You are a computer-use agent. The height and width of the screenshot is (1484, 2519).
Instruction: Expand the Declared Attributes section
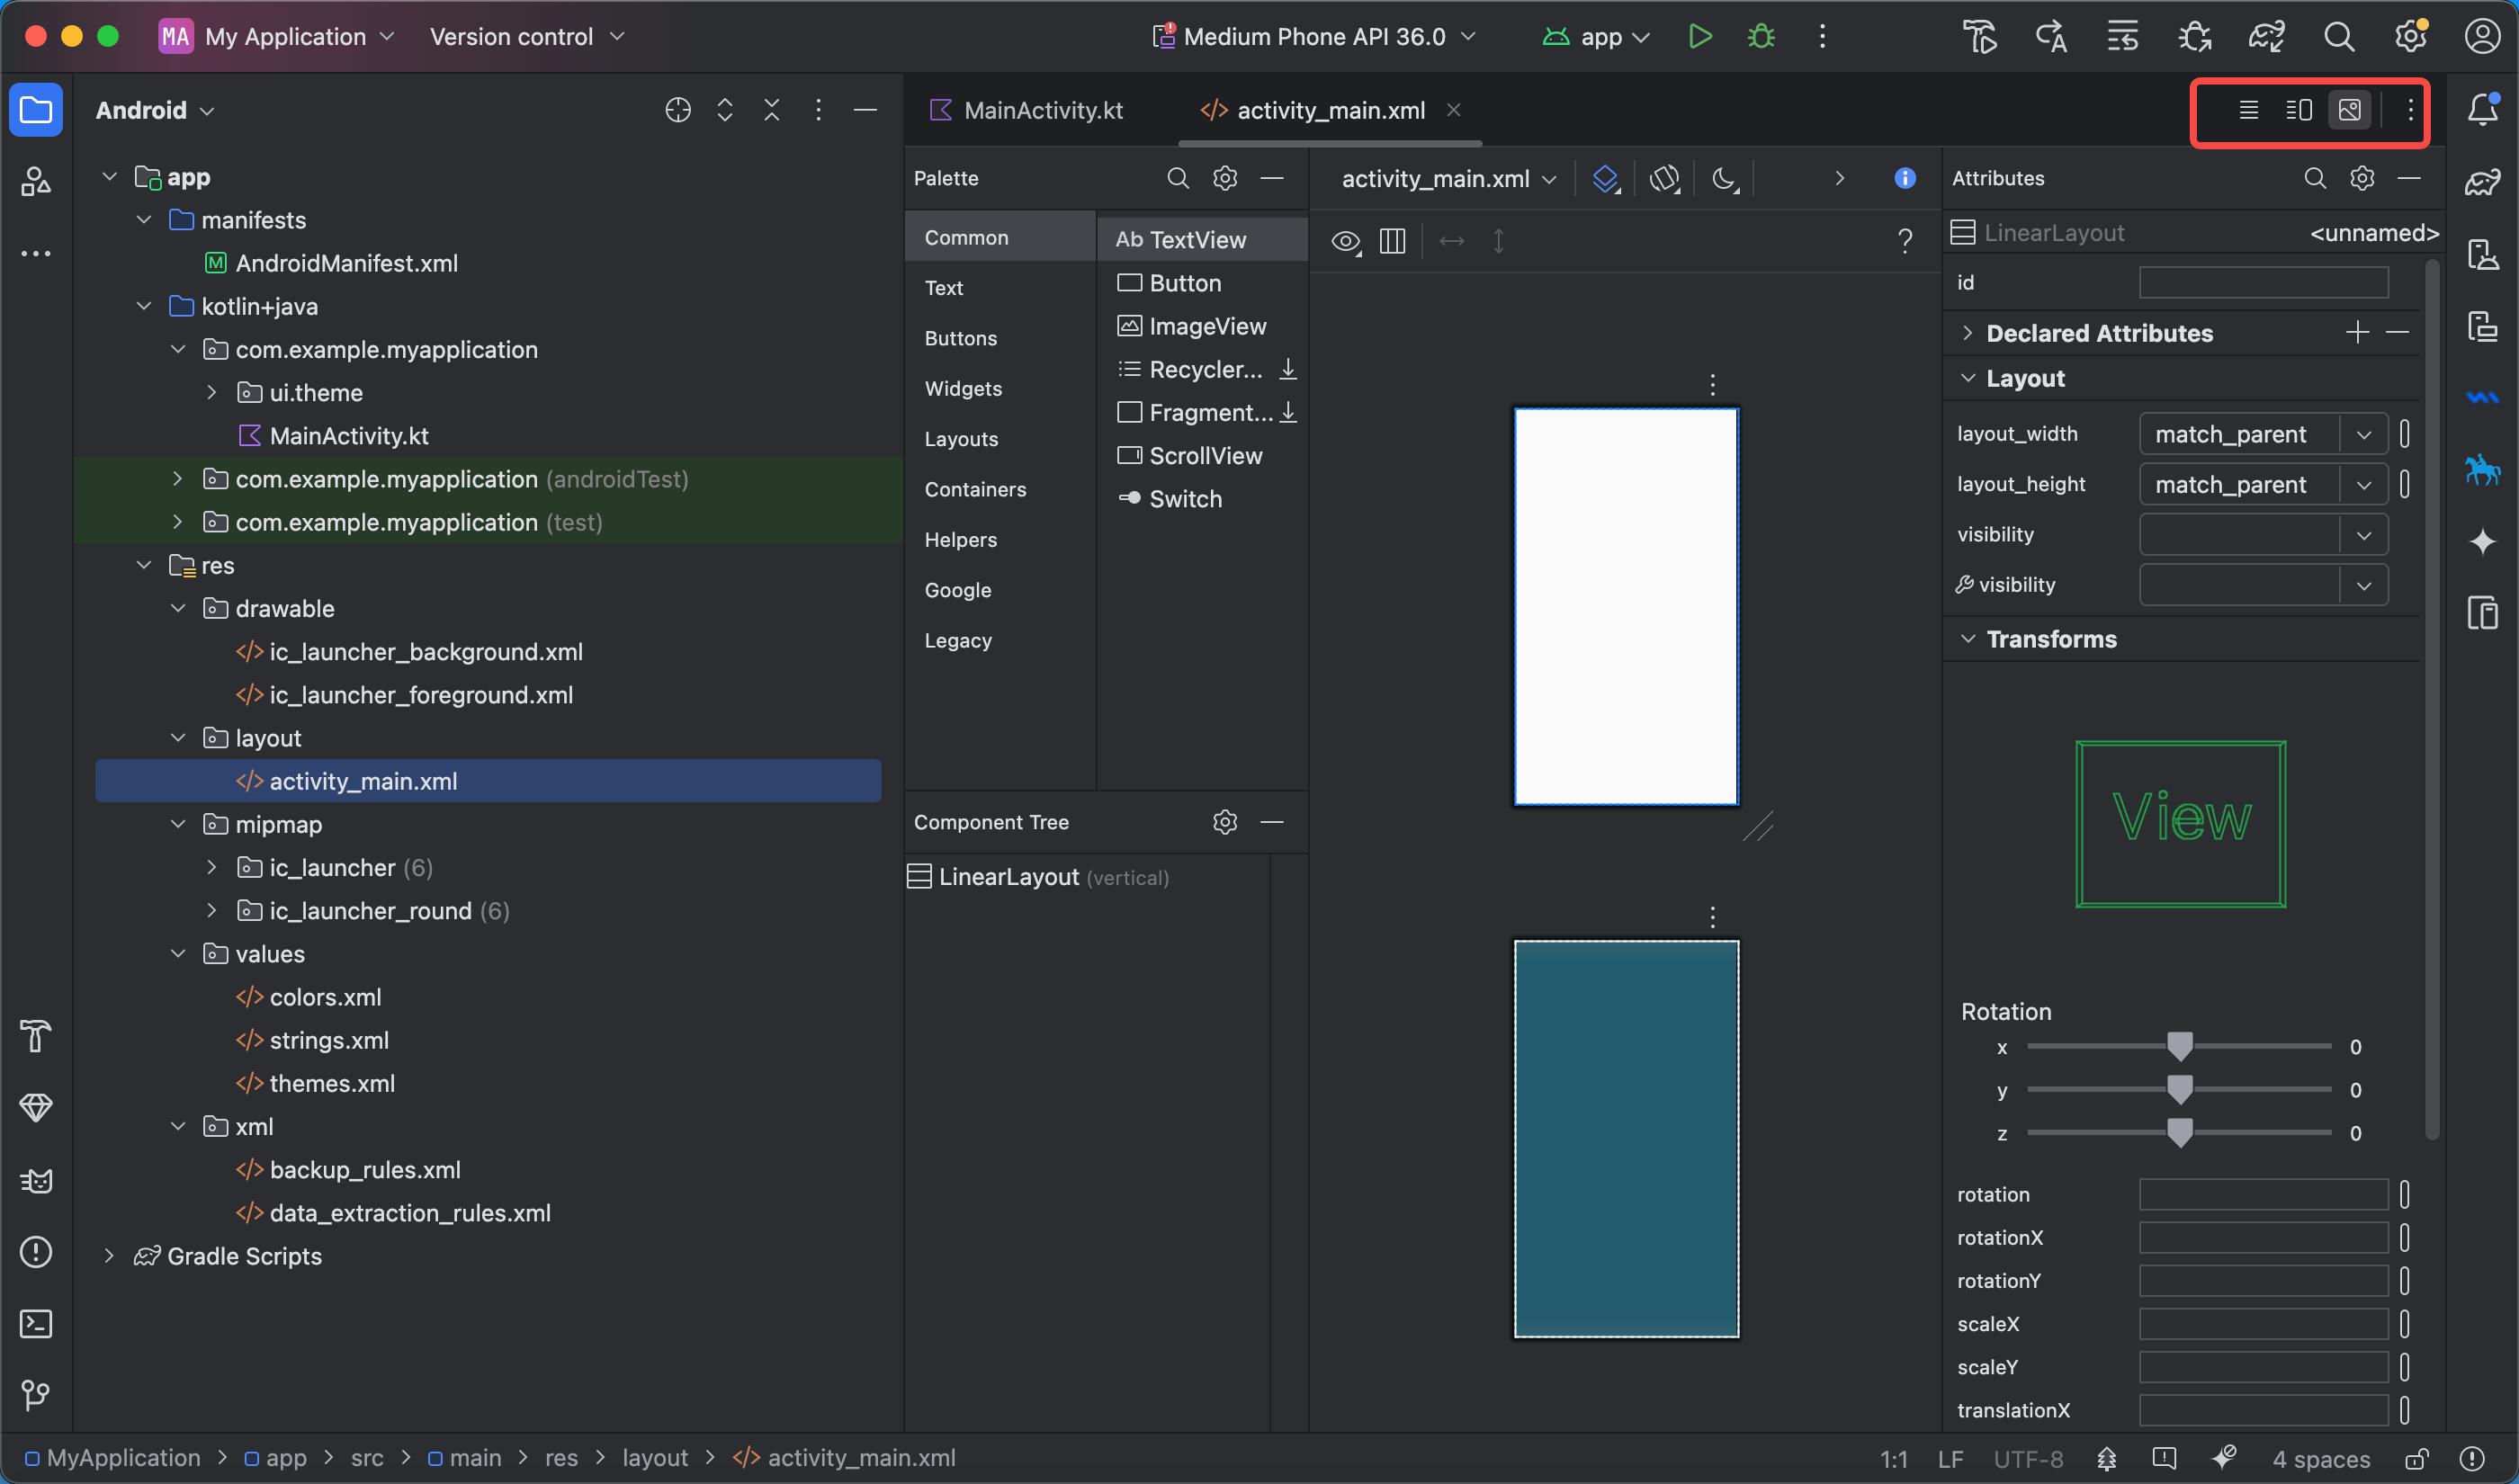1967,333
